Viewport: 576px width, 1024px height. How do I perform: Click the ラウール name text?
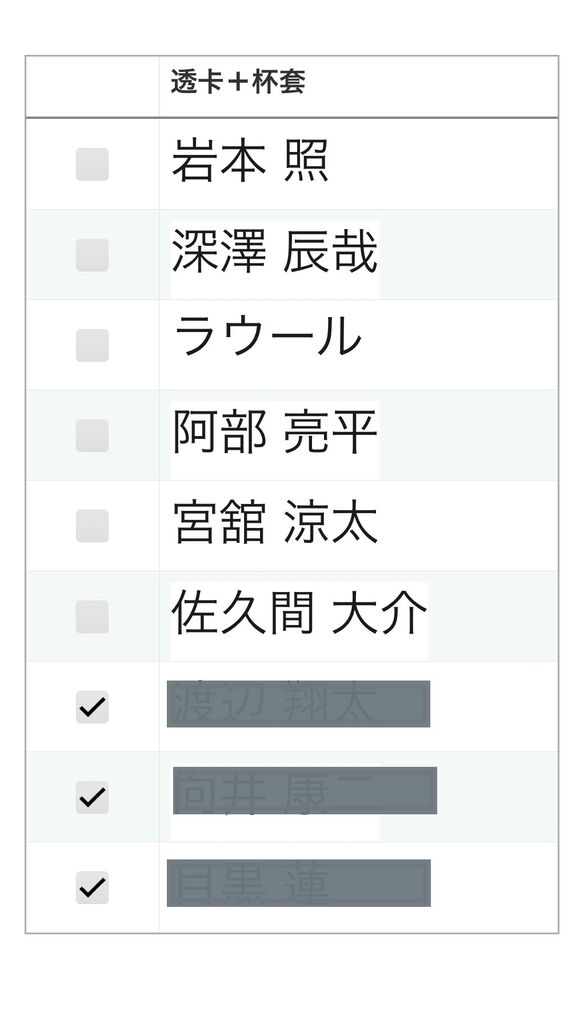[267, 337]
